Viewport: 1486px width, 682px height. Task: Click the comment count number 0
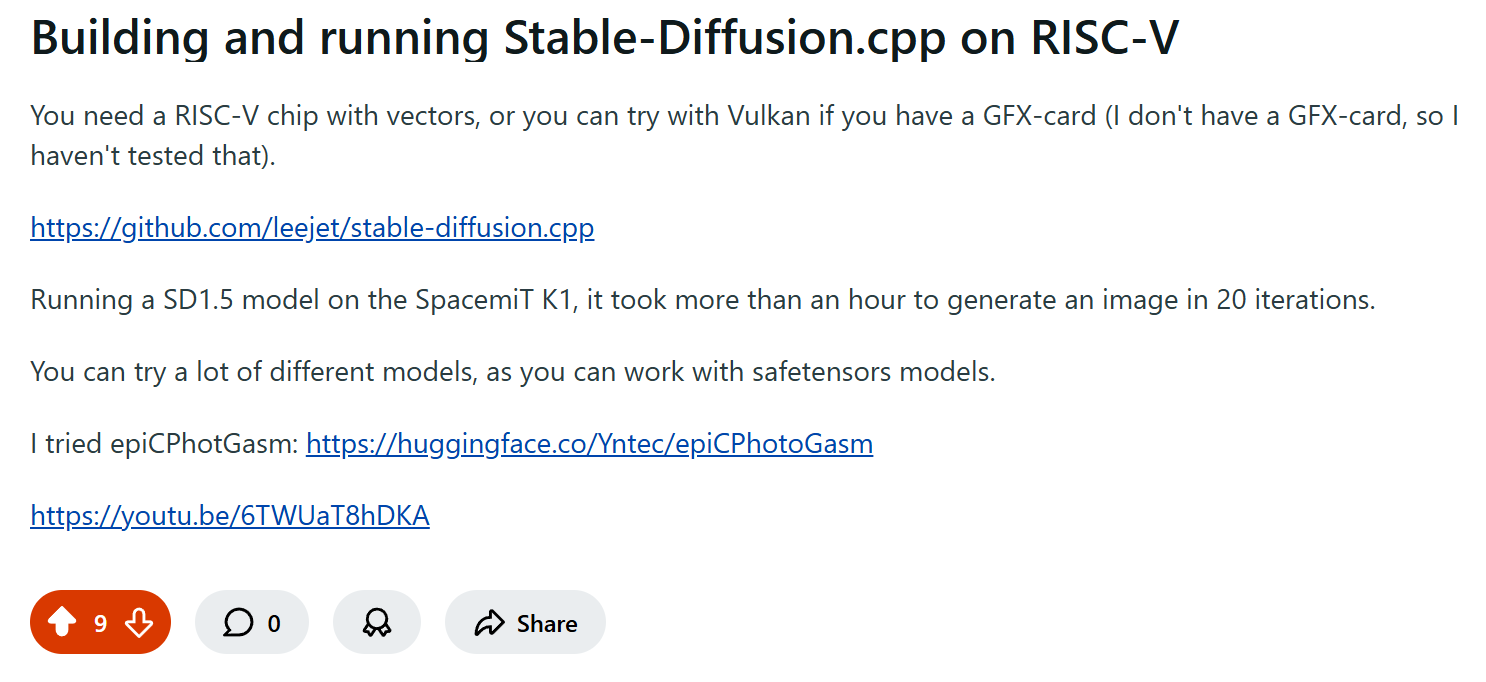[274, 624]
